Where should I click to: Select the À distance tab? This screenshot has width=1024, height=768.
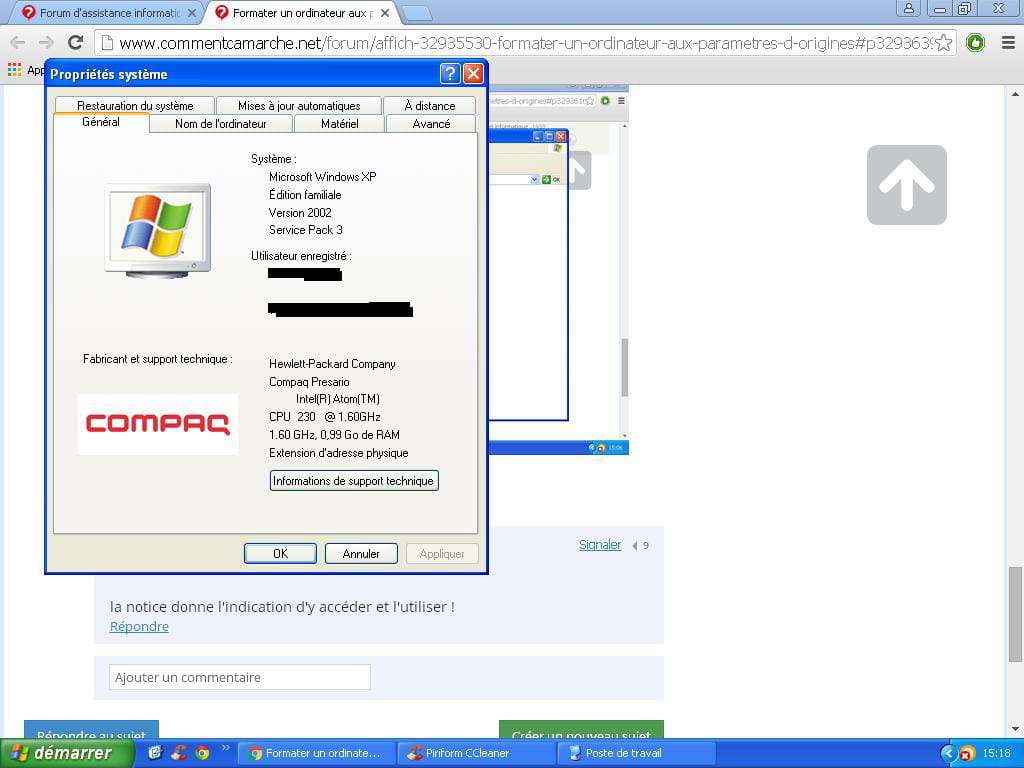tap(430, 105)
